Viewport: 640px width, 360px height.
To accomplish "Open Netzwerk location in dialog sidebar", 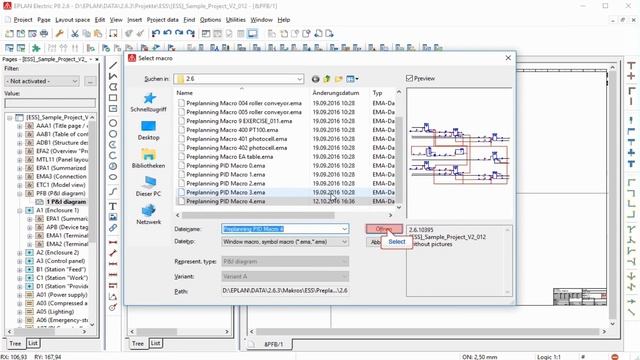I will pos(149,215).
